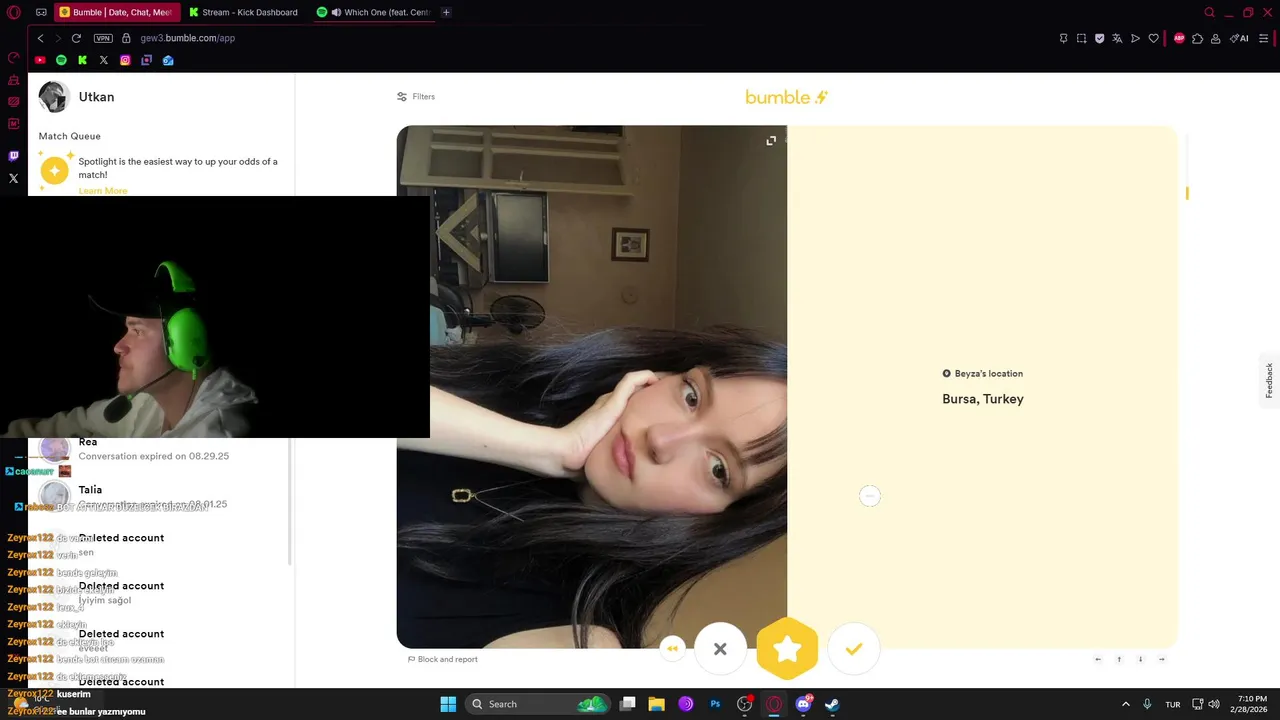This screenshot has height=720, width=1280.
Task: Pass on Beyza with the X button
Action: tap(720, 649)
